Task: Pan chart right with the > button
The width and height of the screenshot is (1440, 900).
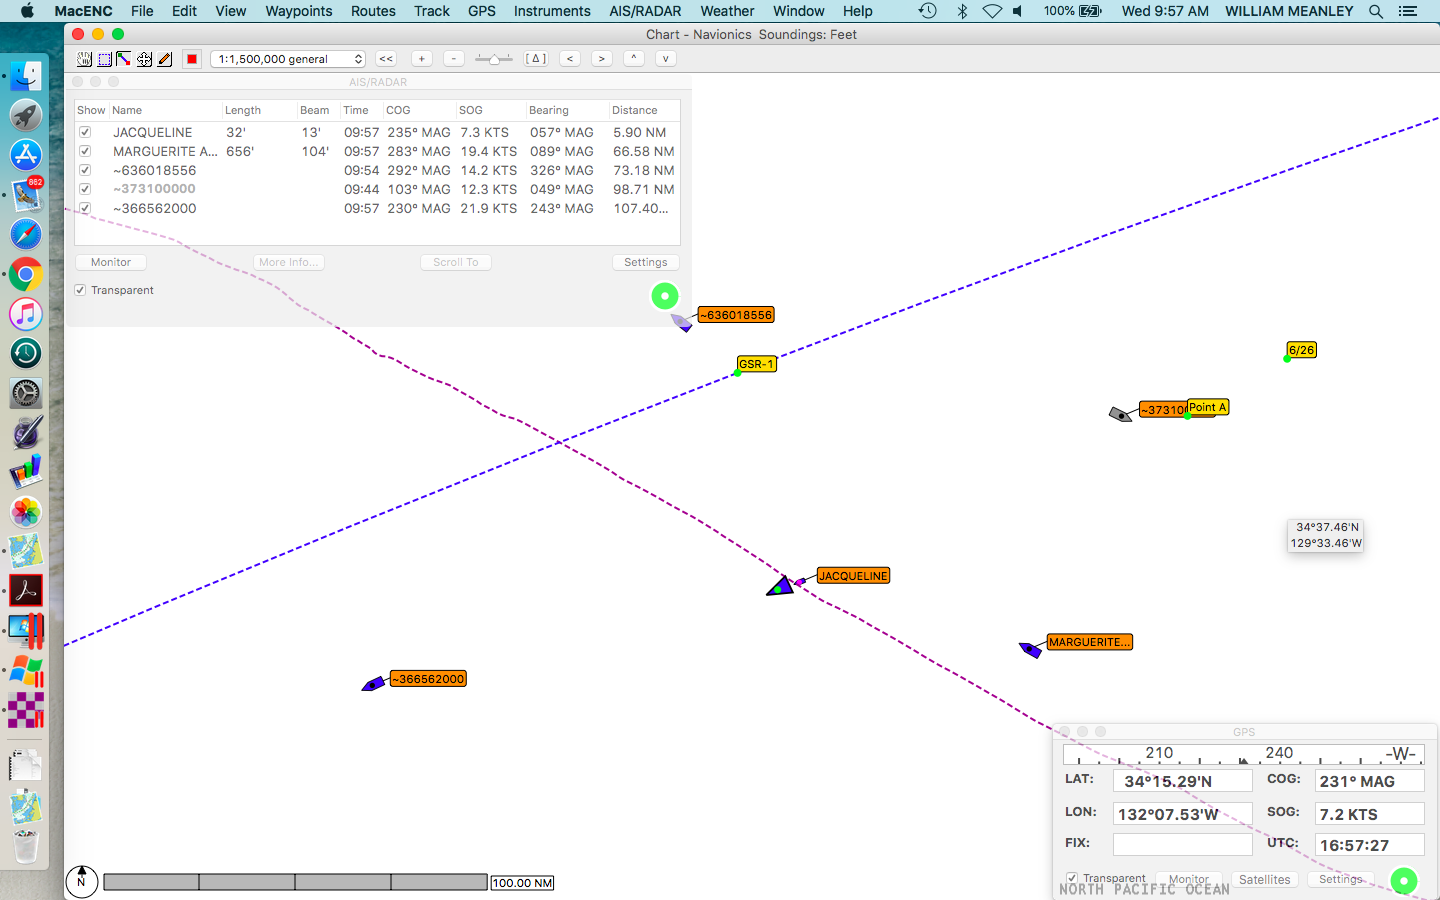Action: (602, 59)
